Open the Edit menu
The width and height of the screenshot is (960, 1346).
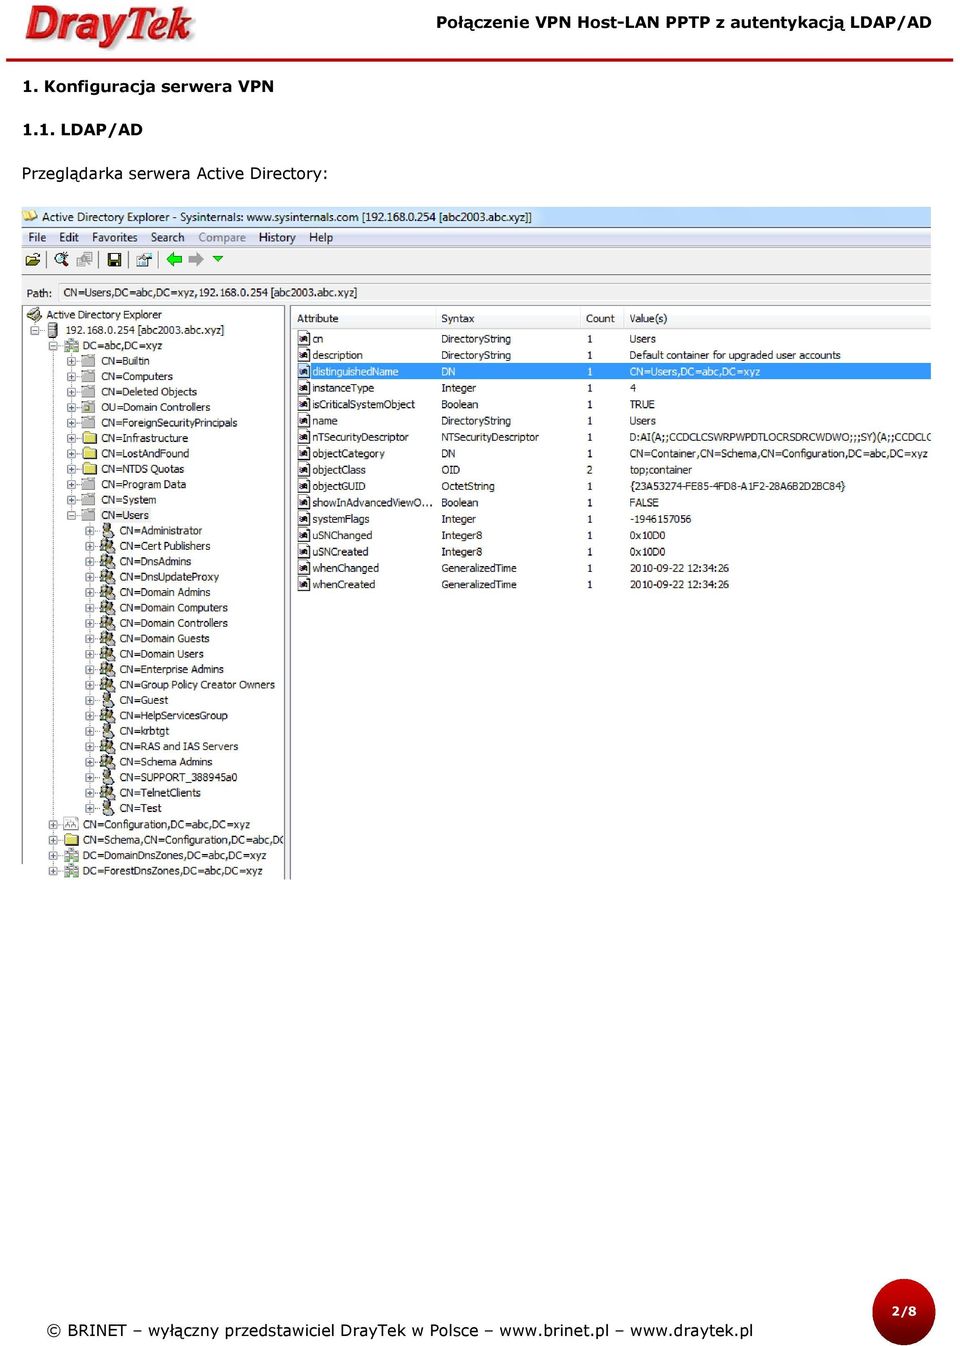(69, 238)
